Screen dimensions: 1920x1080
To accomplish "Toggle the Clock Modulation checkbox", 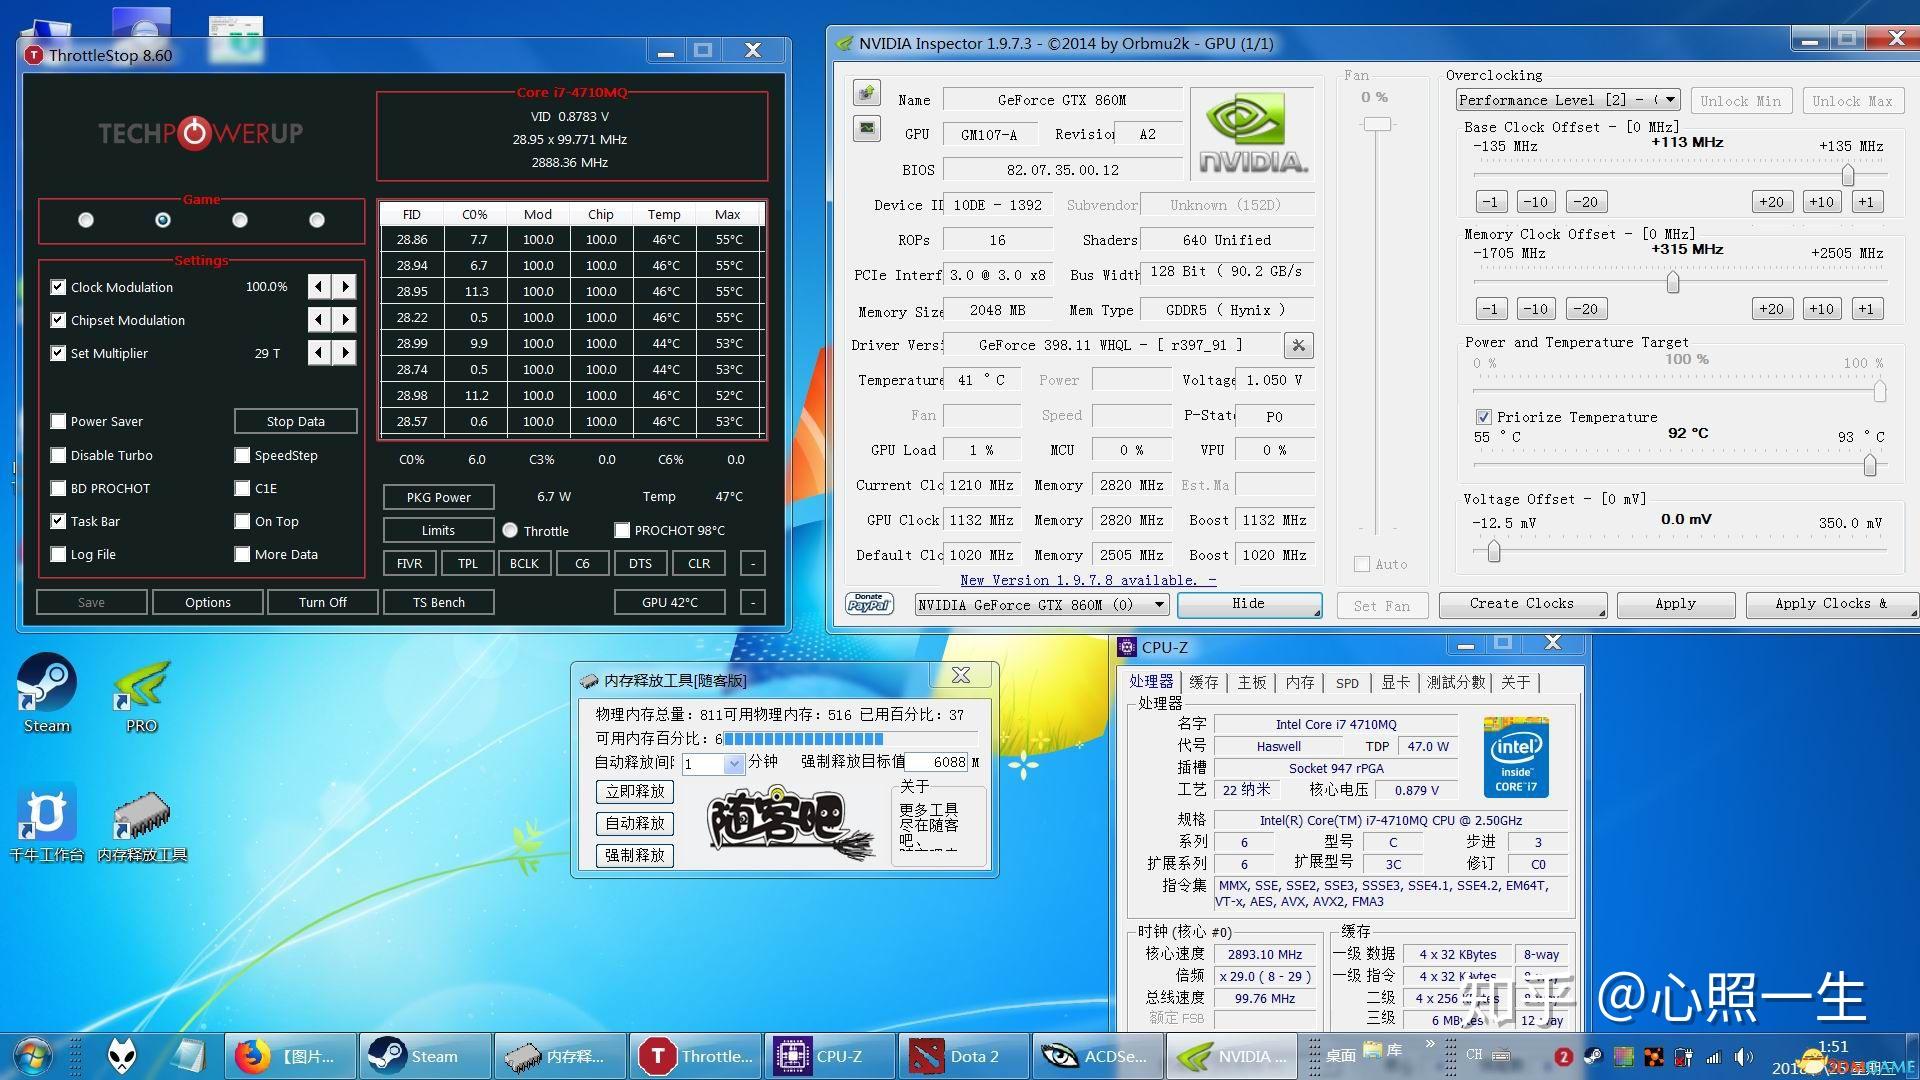I will (x=58, y=287).
